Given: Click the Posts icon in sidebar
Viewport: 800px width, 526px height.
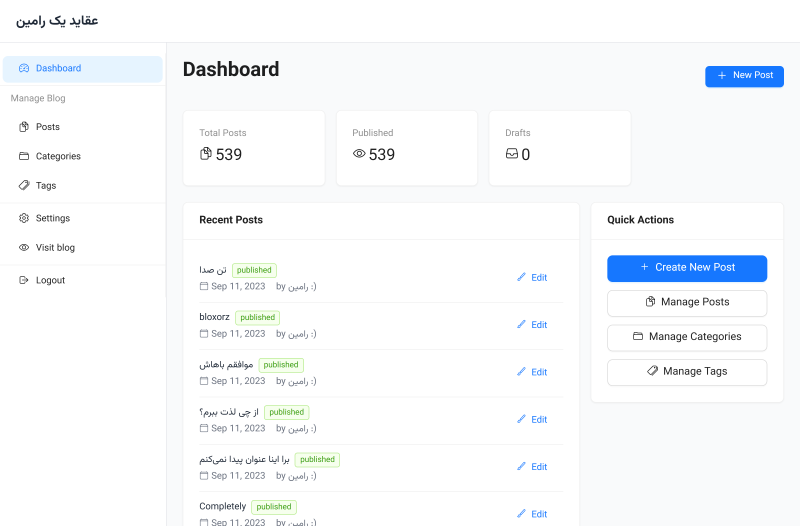Looking at the screenshot, I should [x=24, y=127].
